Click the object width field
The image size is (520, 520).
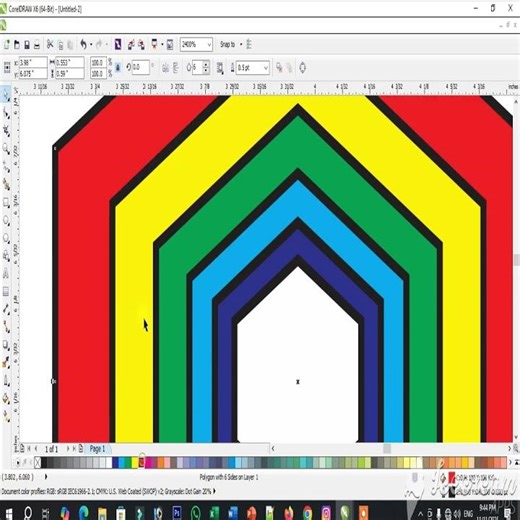(x=69, y=63)
